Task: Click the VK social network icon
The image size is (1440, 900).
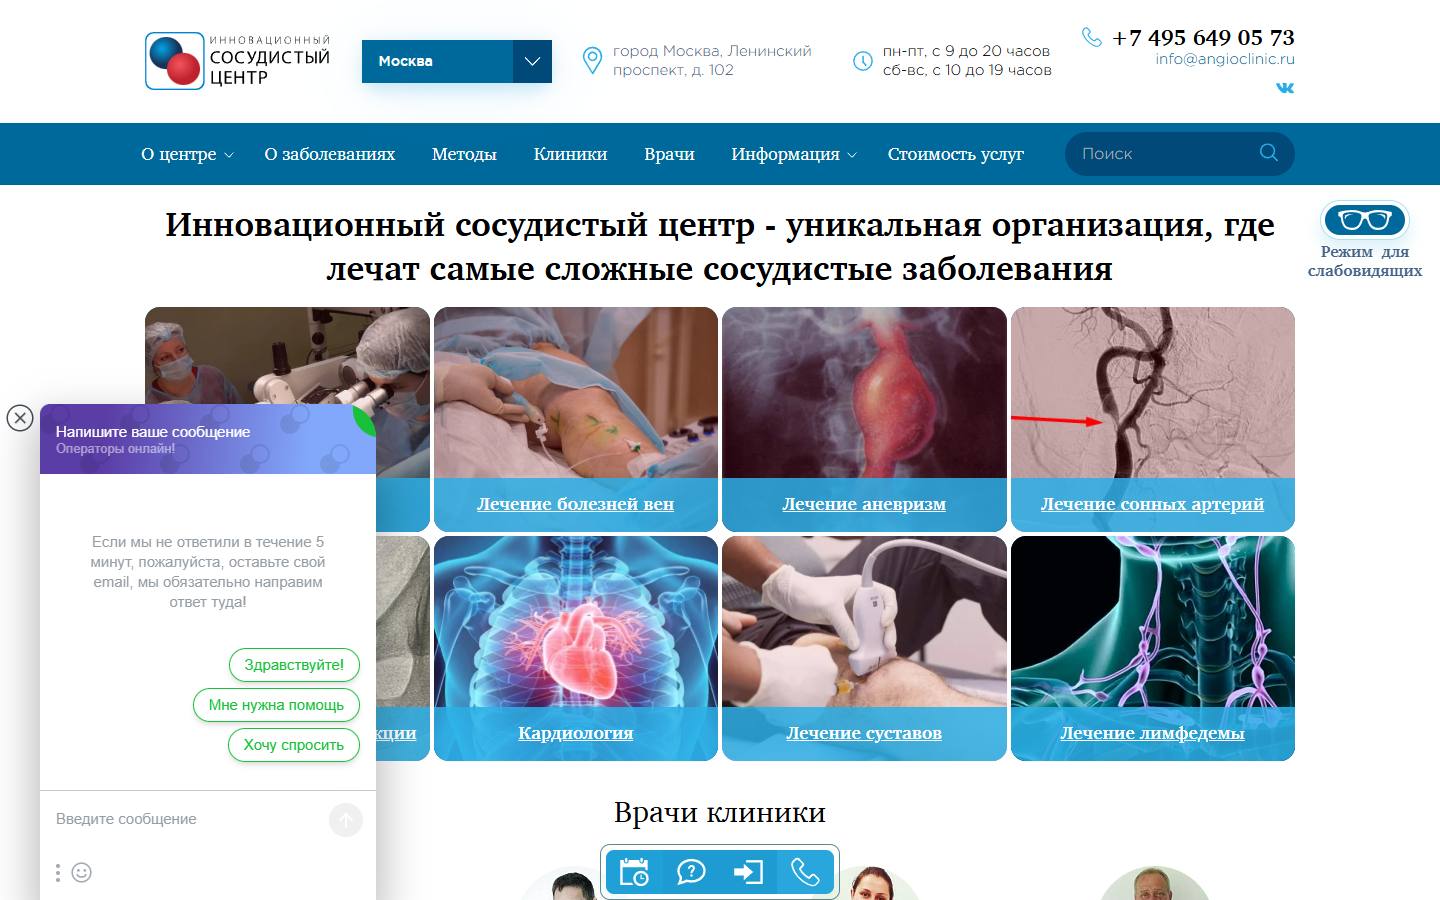Action: pyautogui.click(x=1285, y=87)
